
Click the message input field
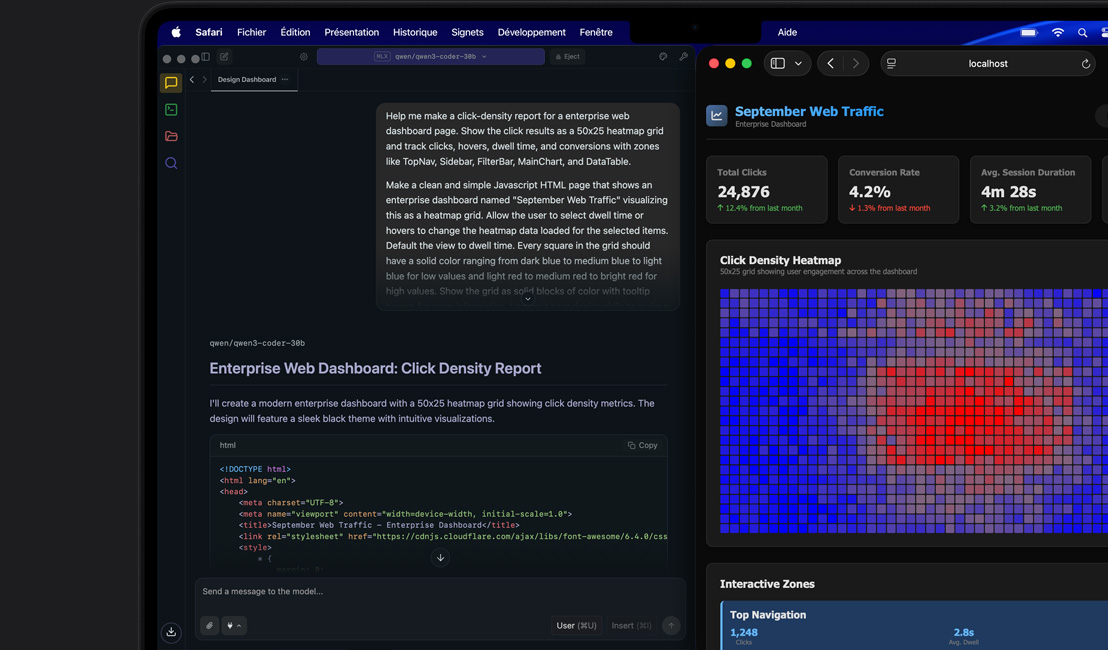tap(440, 592)
